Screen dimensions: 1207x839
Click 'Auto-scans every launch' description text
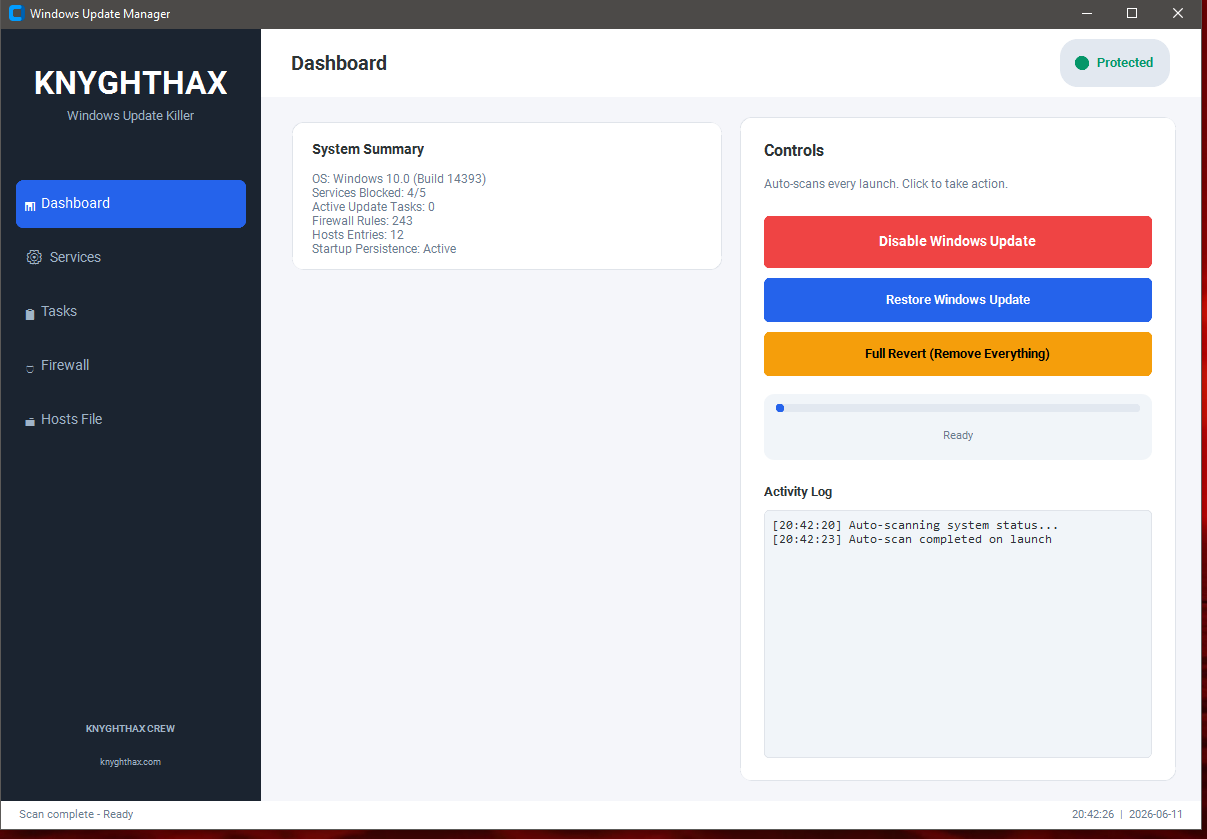click(x=886, y=184)
